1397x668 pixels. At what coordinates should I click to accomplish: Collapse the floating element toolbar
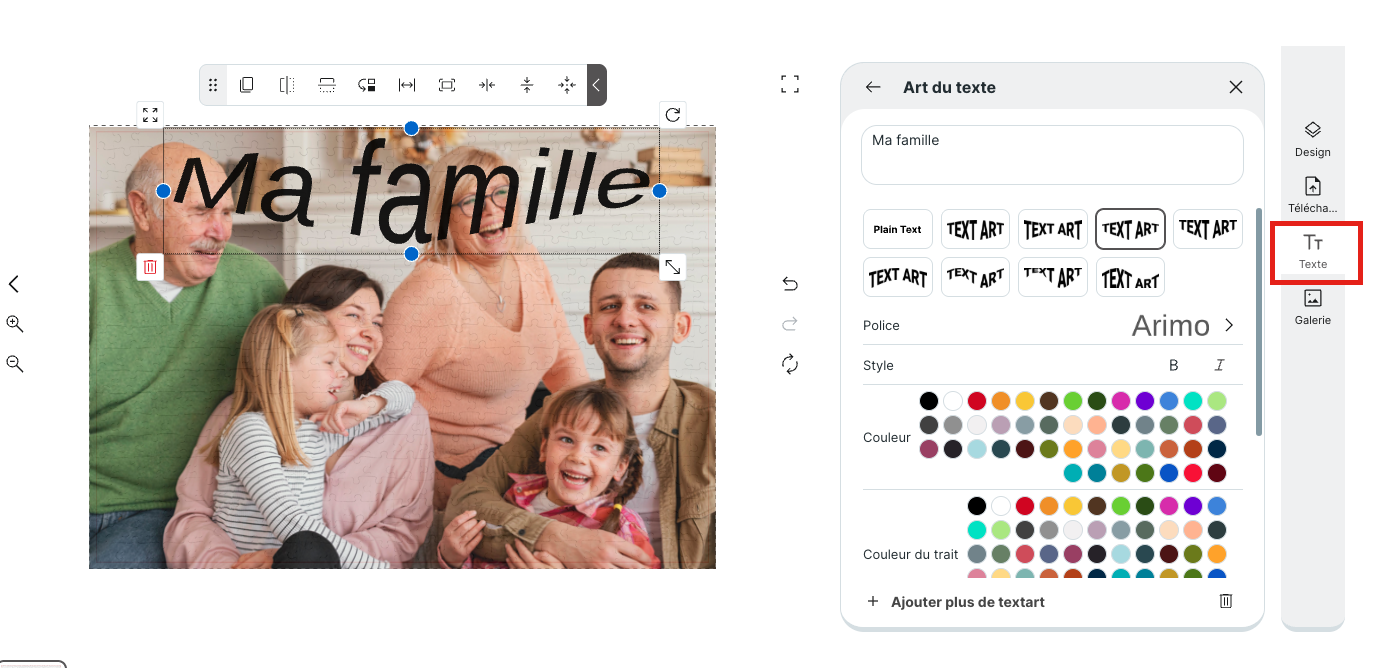(x=596, y=85)
